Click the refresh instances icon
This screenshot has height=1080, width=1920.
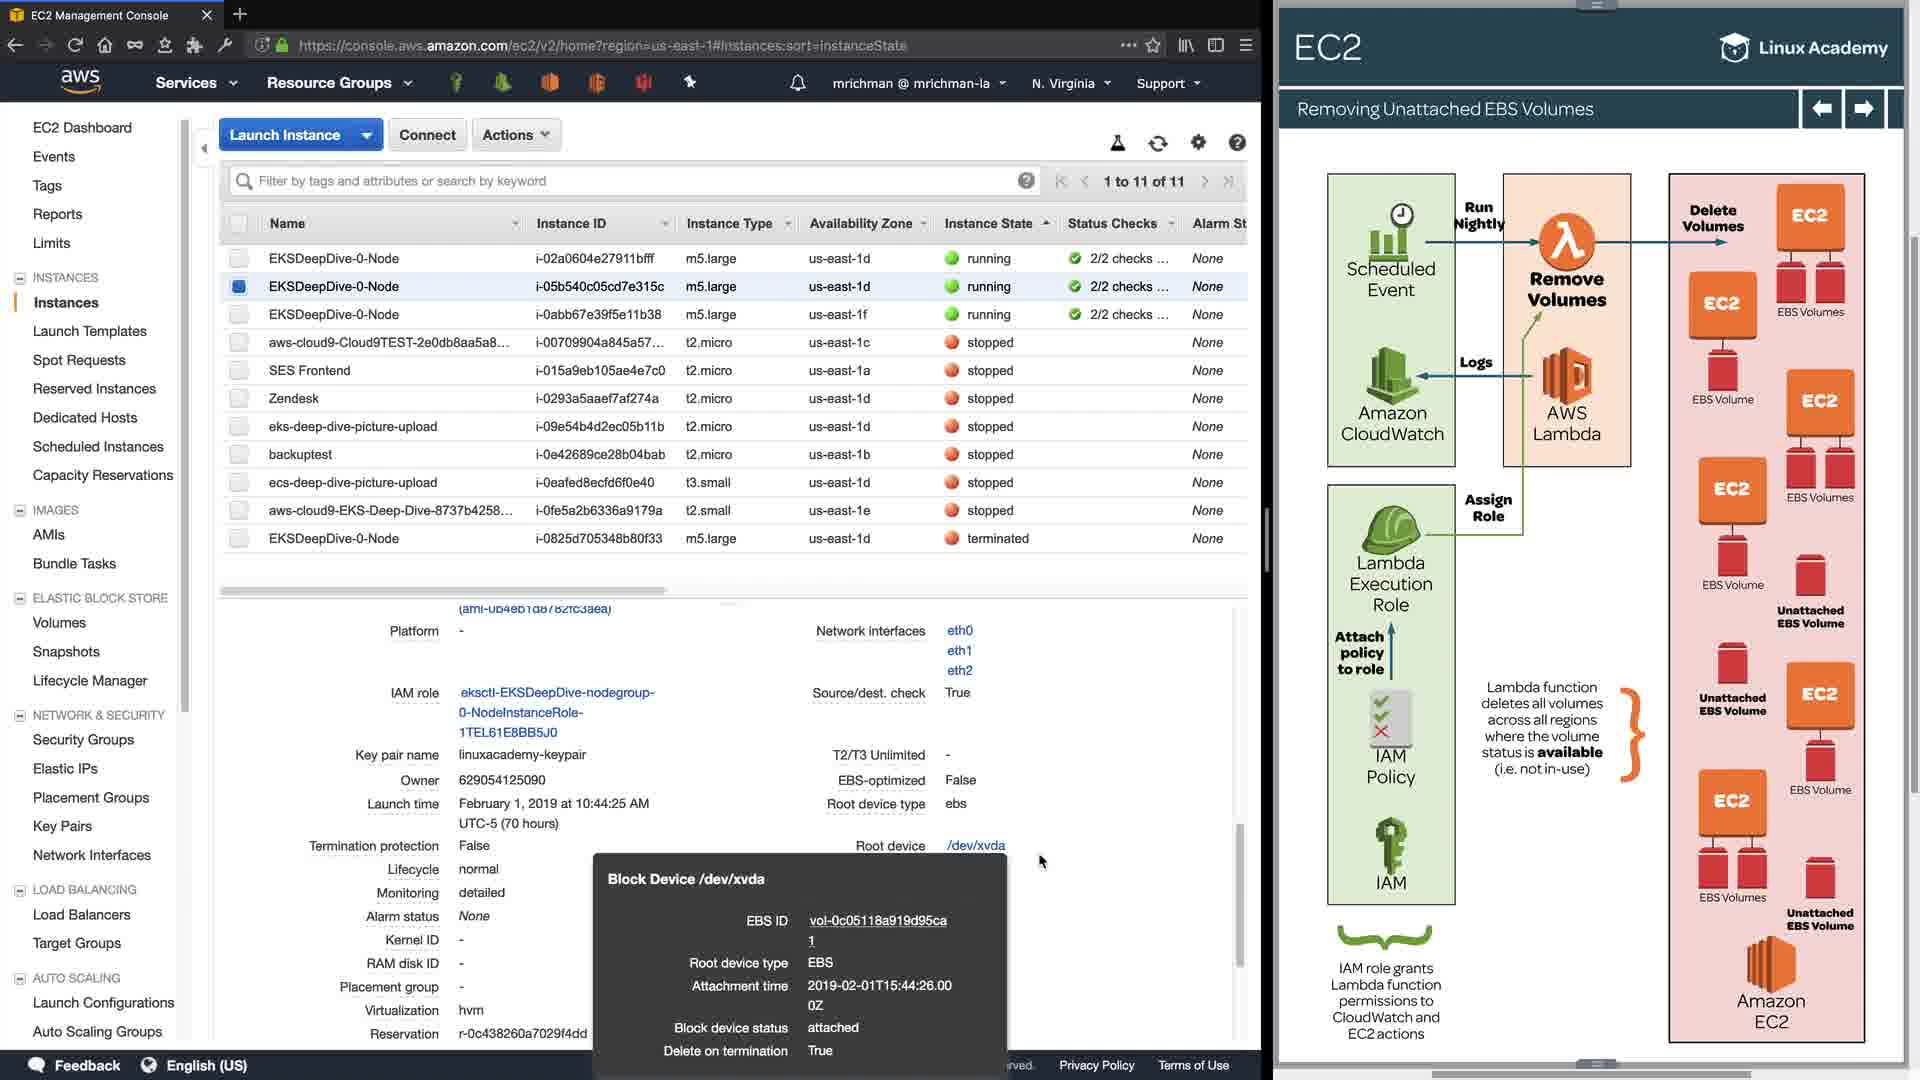[x=1158, y=143]
